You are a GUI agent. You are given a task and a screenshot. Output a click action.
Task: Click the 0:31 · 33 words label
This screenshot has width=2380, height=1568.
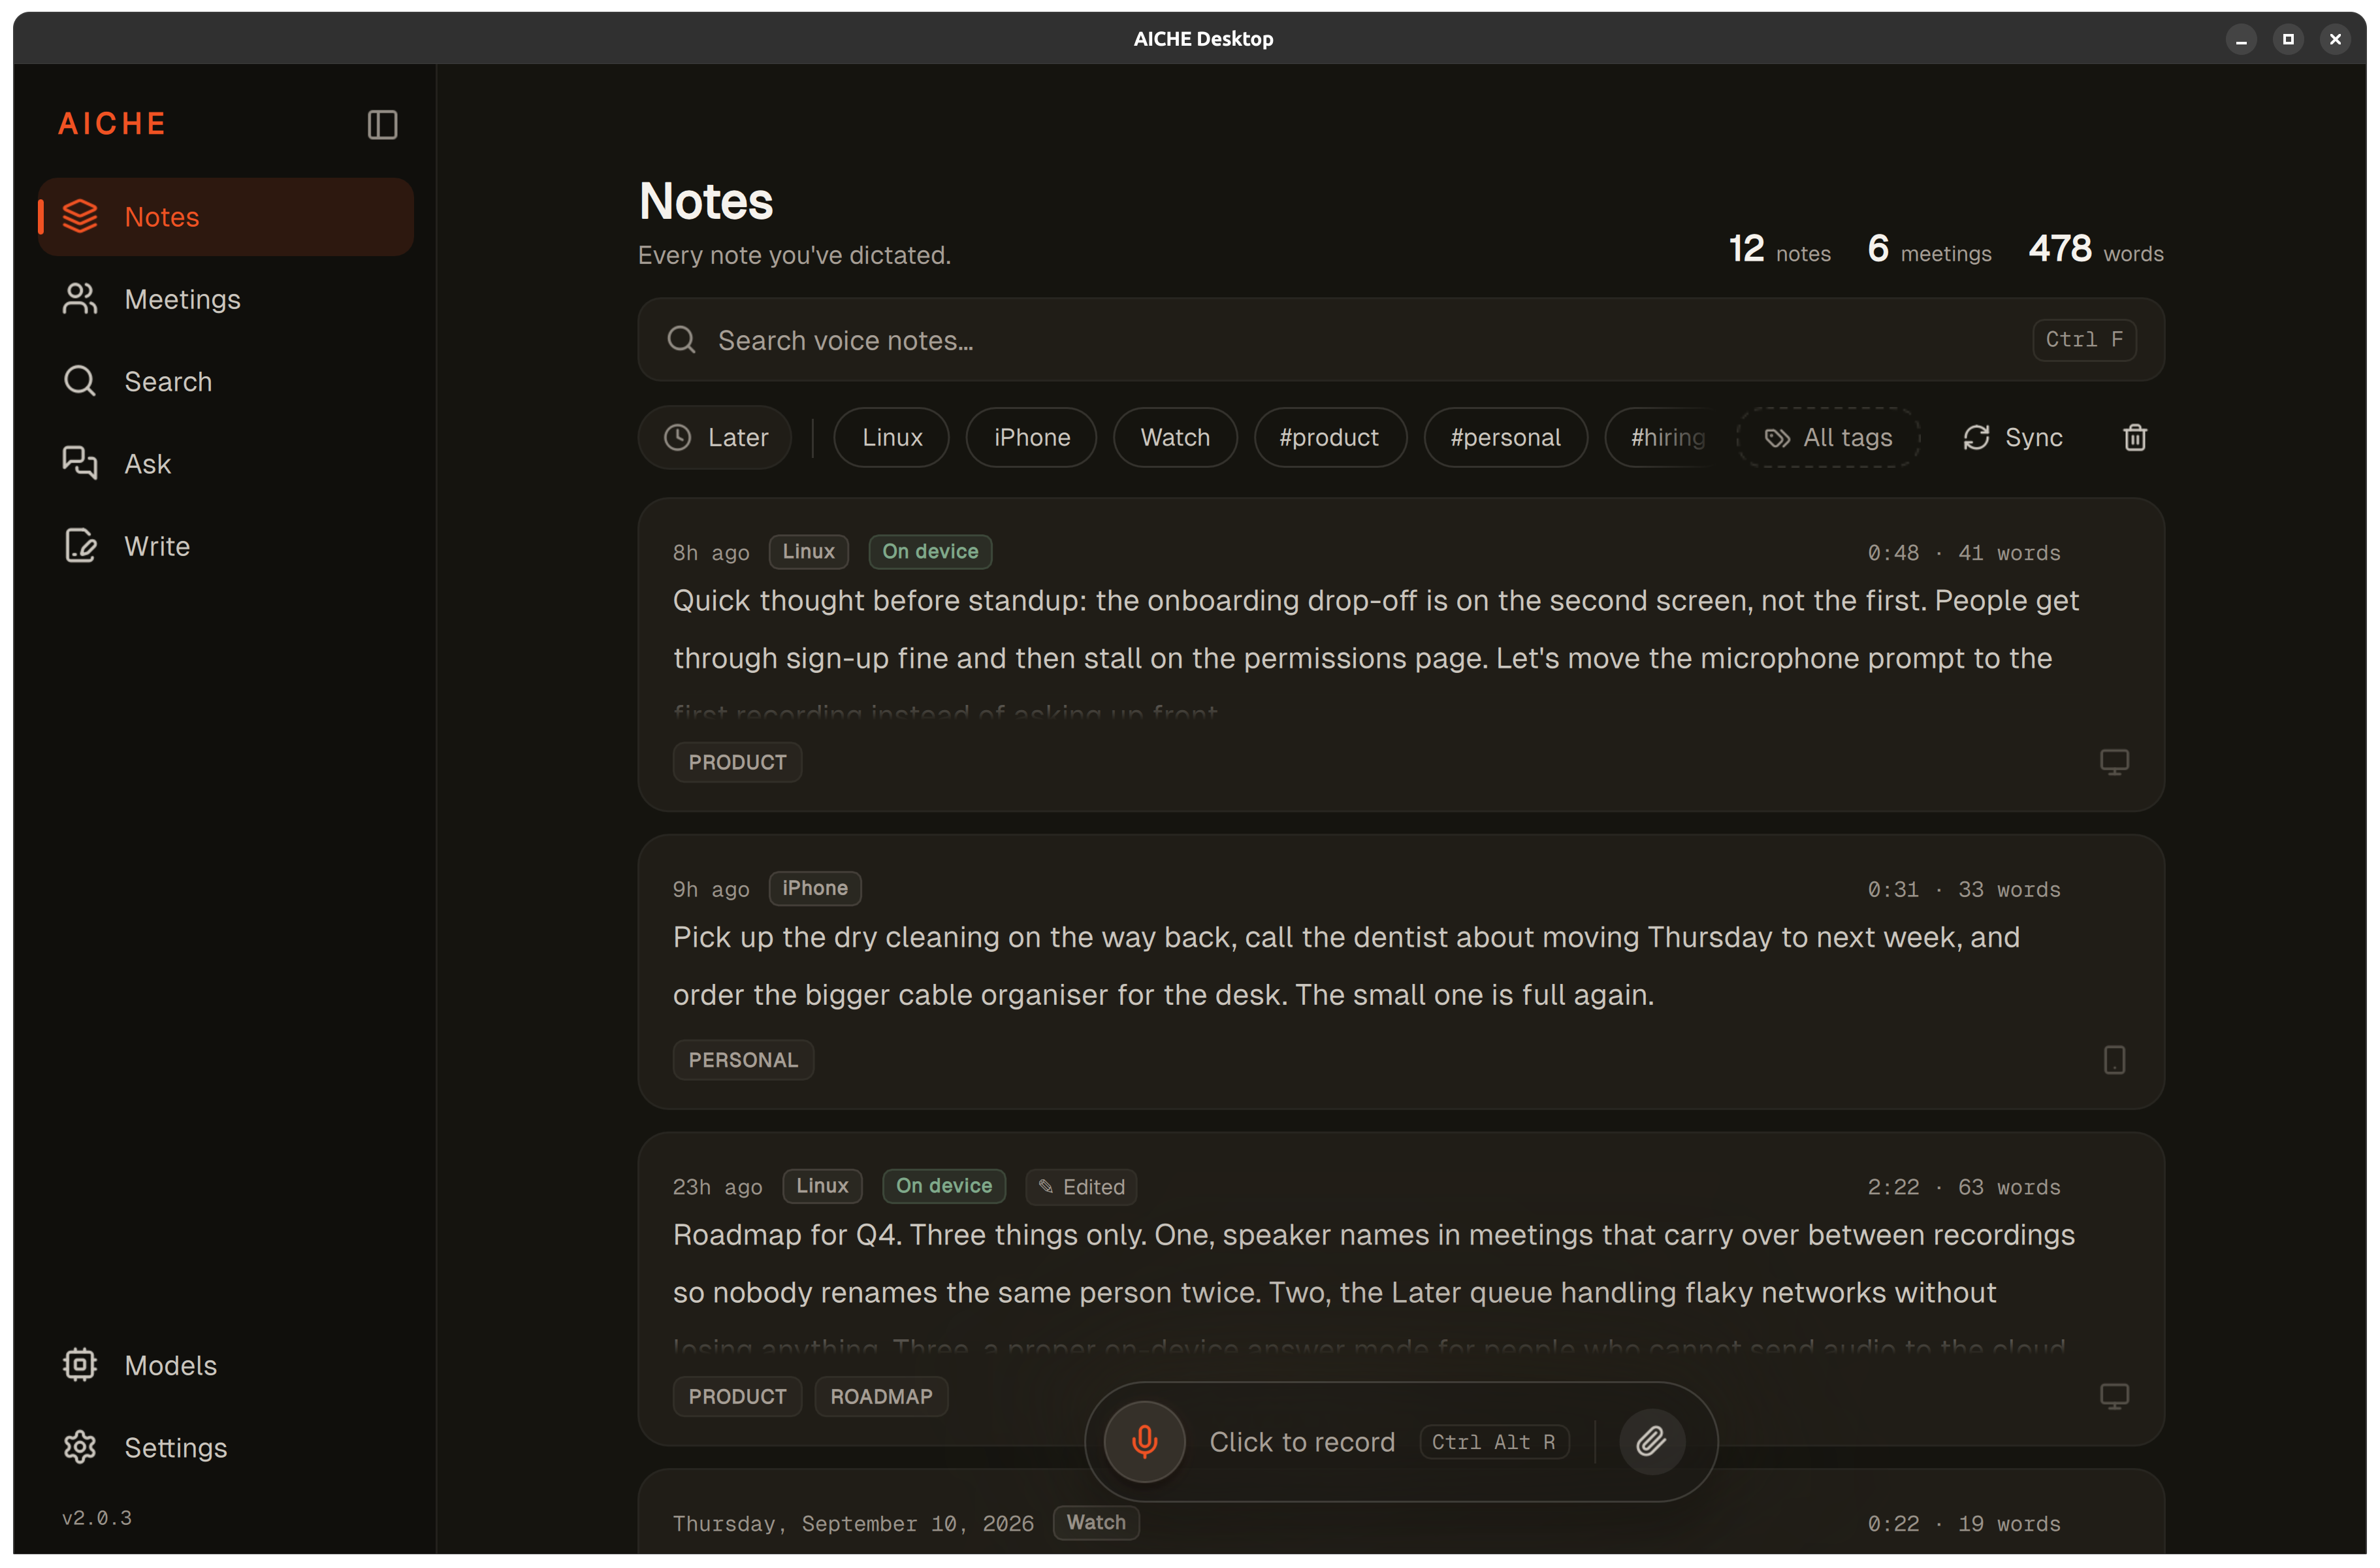(1964, 890)
